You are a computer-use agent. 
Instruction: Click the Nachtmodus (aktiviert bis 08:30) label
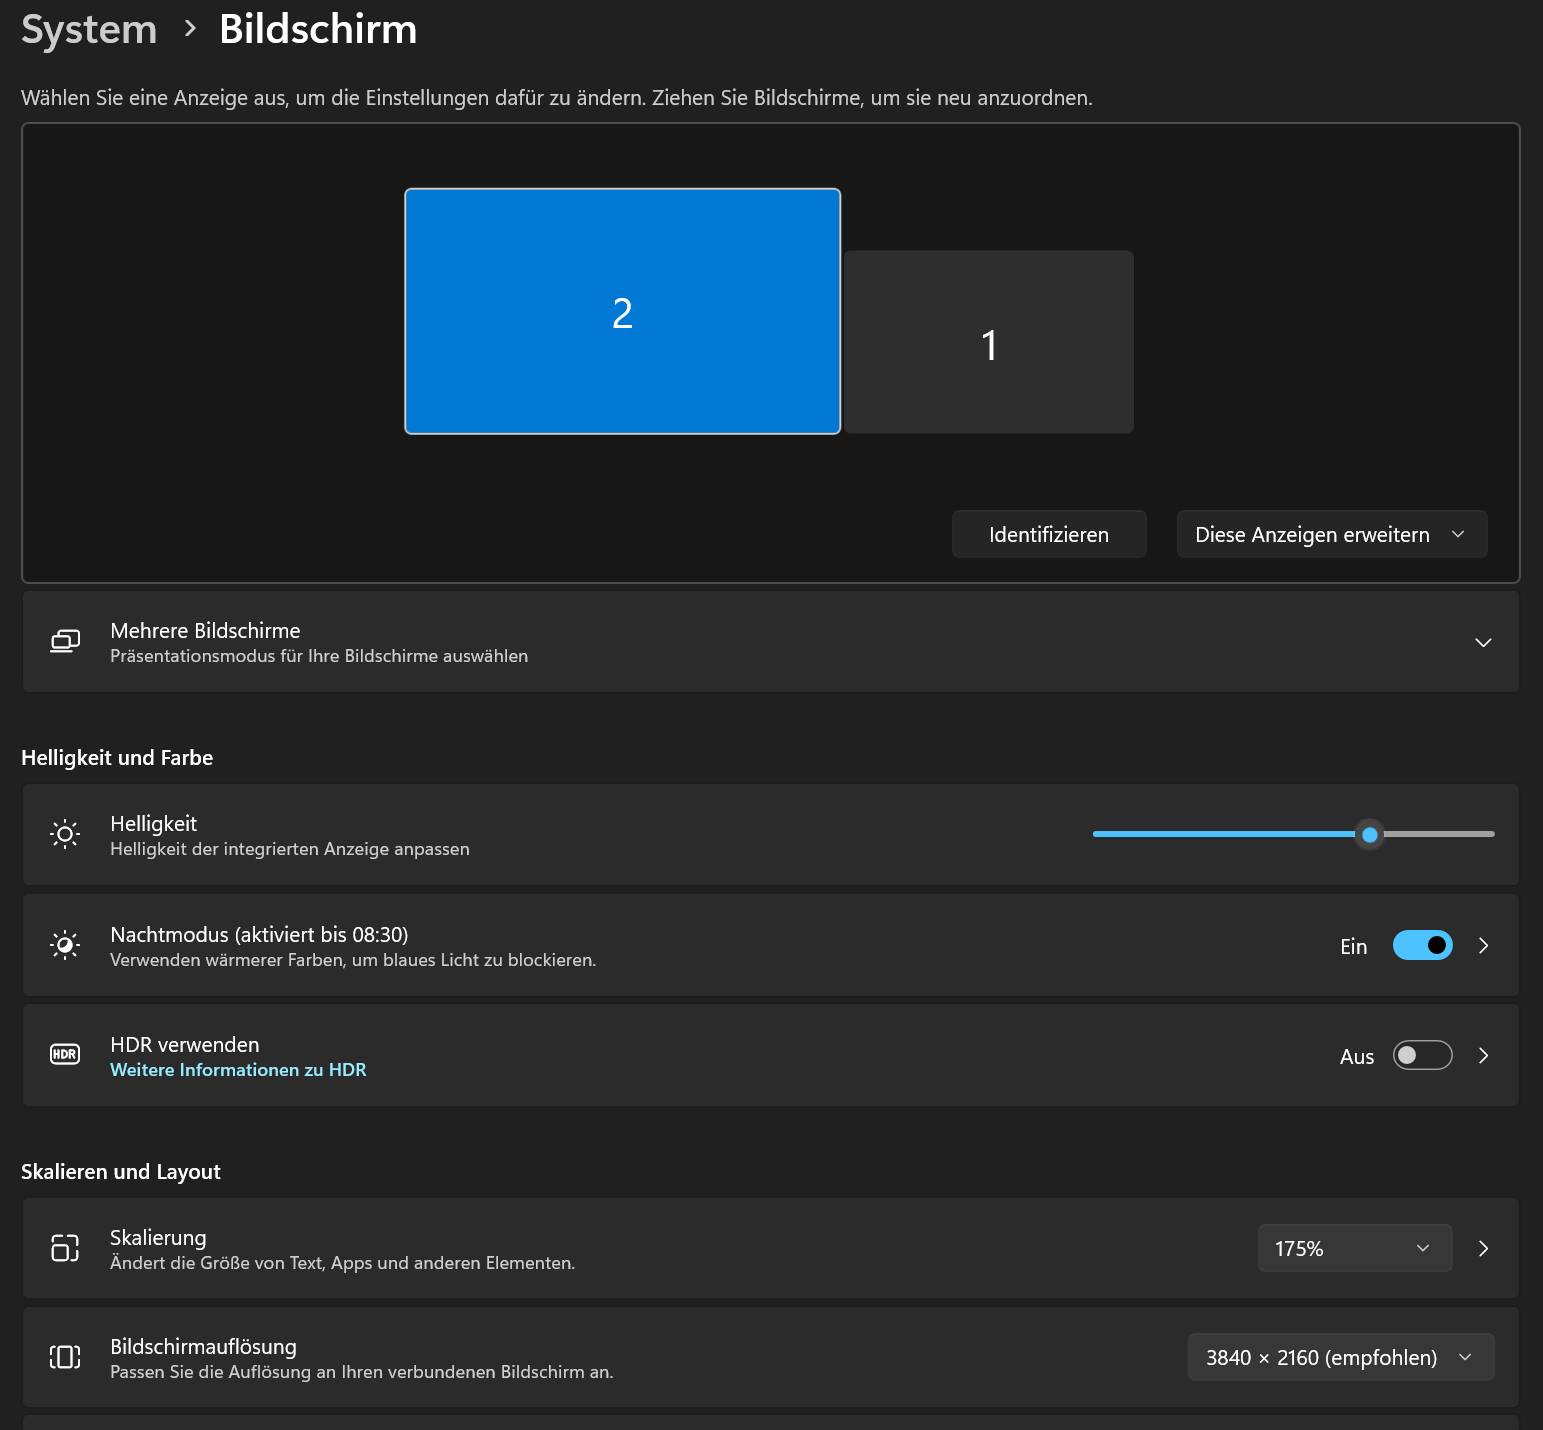[259, 935]
